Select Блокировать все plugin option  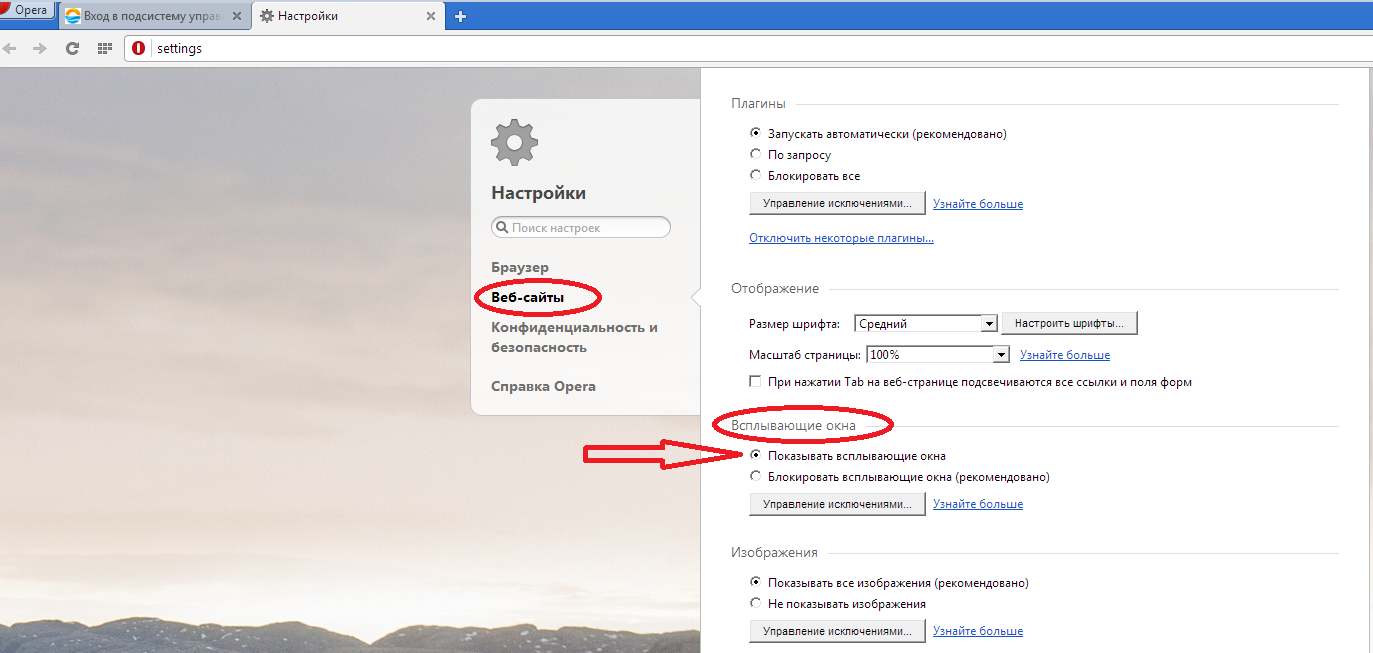pos(755,176)
